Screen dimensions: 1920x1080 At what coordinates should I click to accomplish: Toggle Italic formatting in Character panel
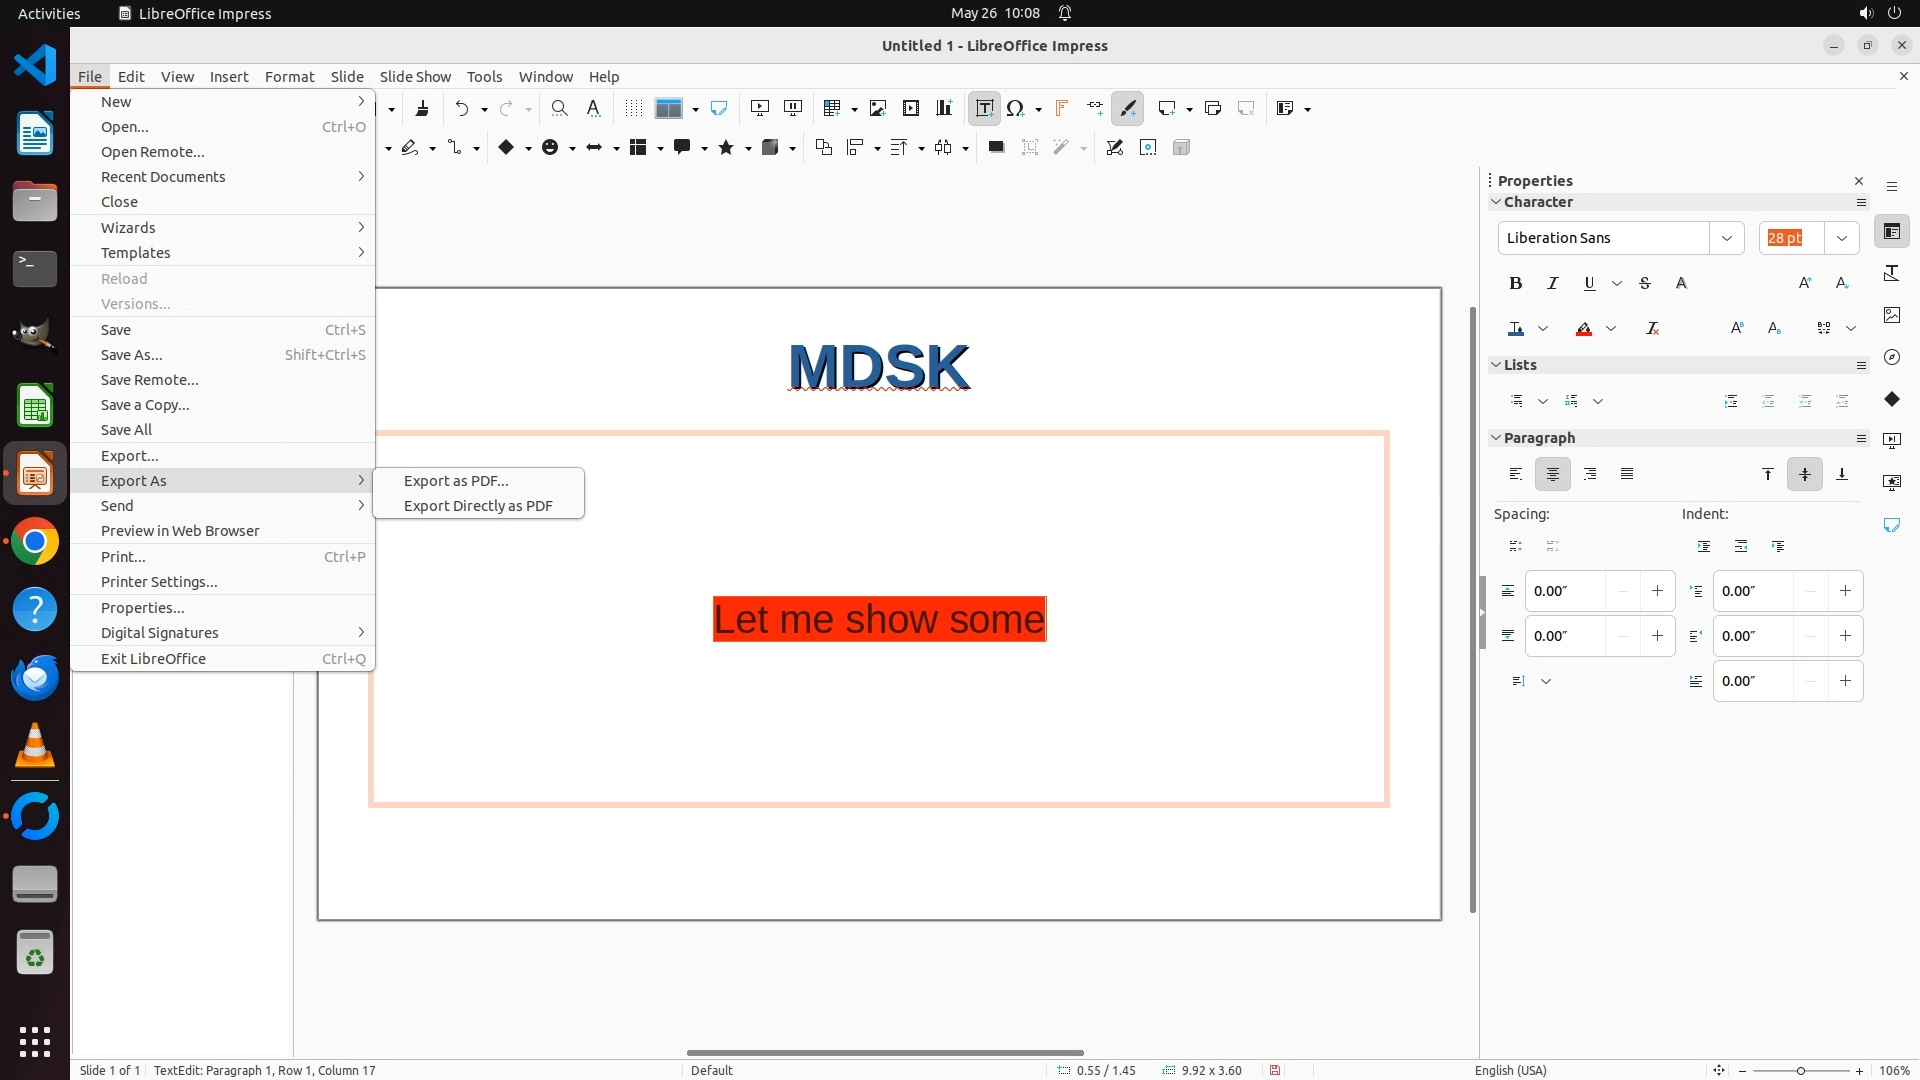click(x=1553, y=283)
